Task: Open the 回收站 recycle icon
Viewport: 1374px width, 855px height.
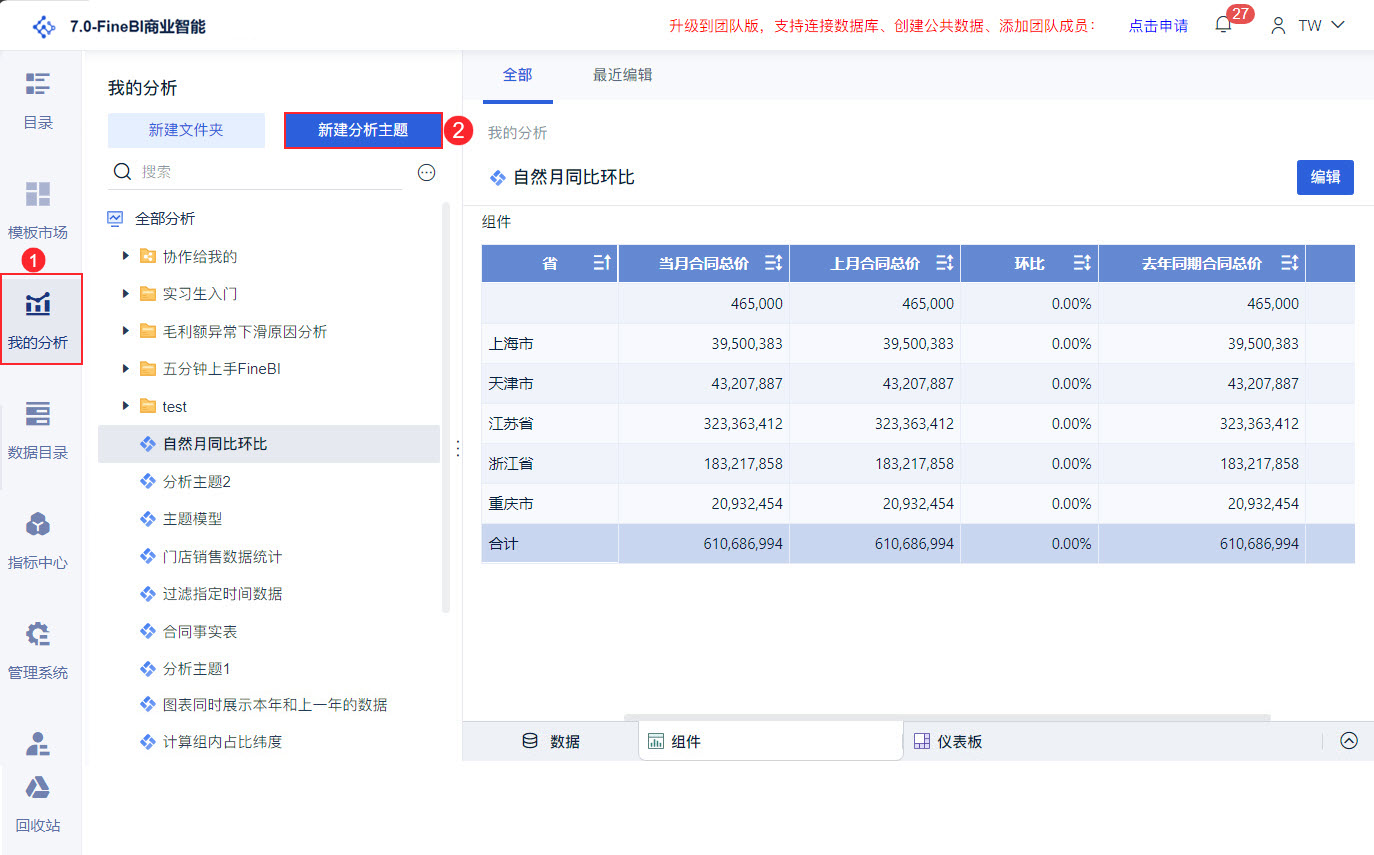Action: click(38, 788)
